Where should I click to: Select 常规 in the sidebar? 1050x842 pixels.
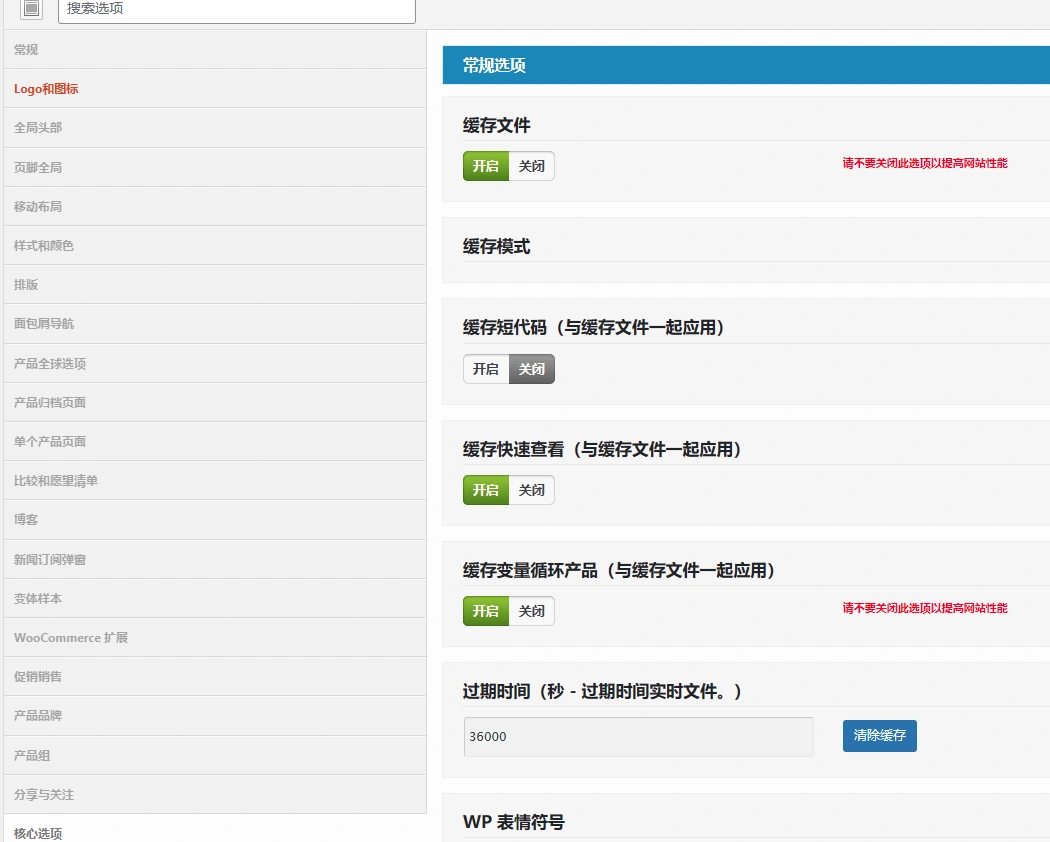pos(26,49)
